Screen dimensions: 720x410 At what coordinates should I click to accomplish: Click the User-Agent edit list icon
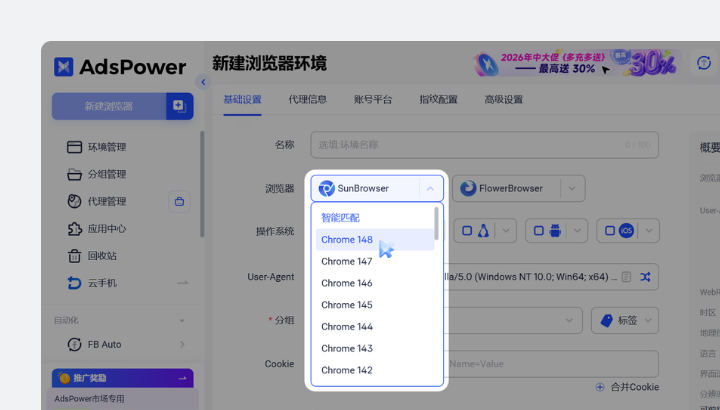(626, 277)
